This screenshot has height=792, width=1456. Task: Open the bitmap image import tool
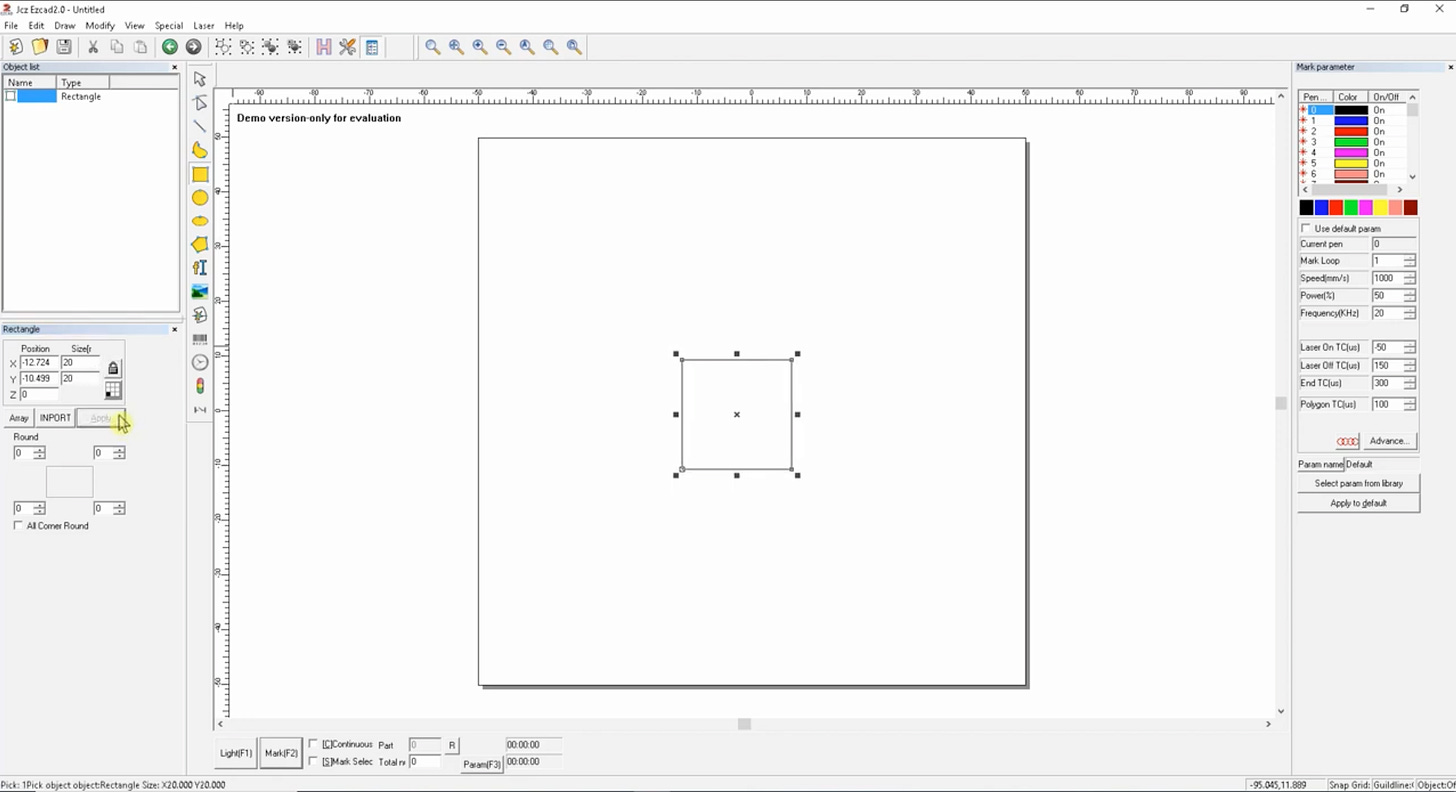(199, 291)
